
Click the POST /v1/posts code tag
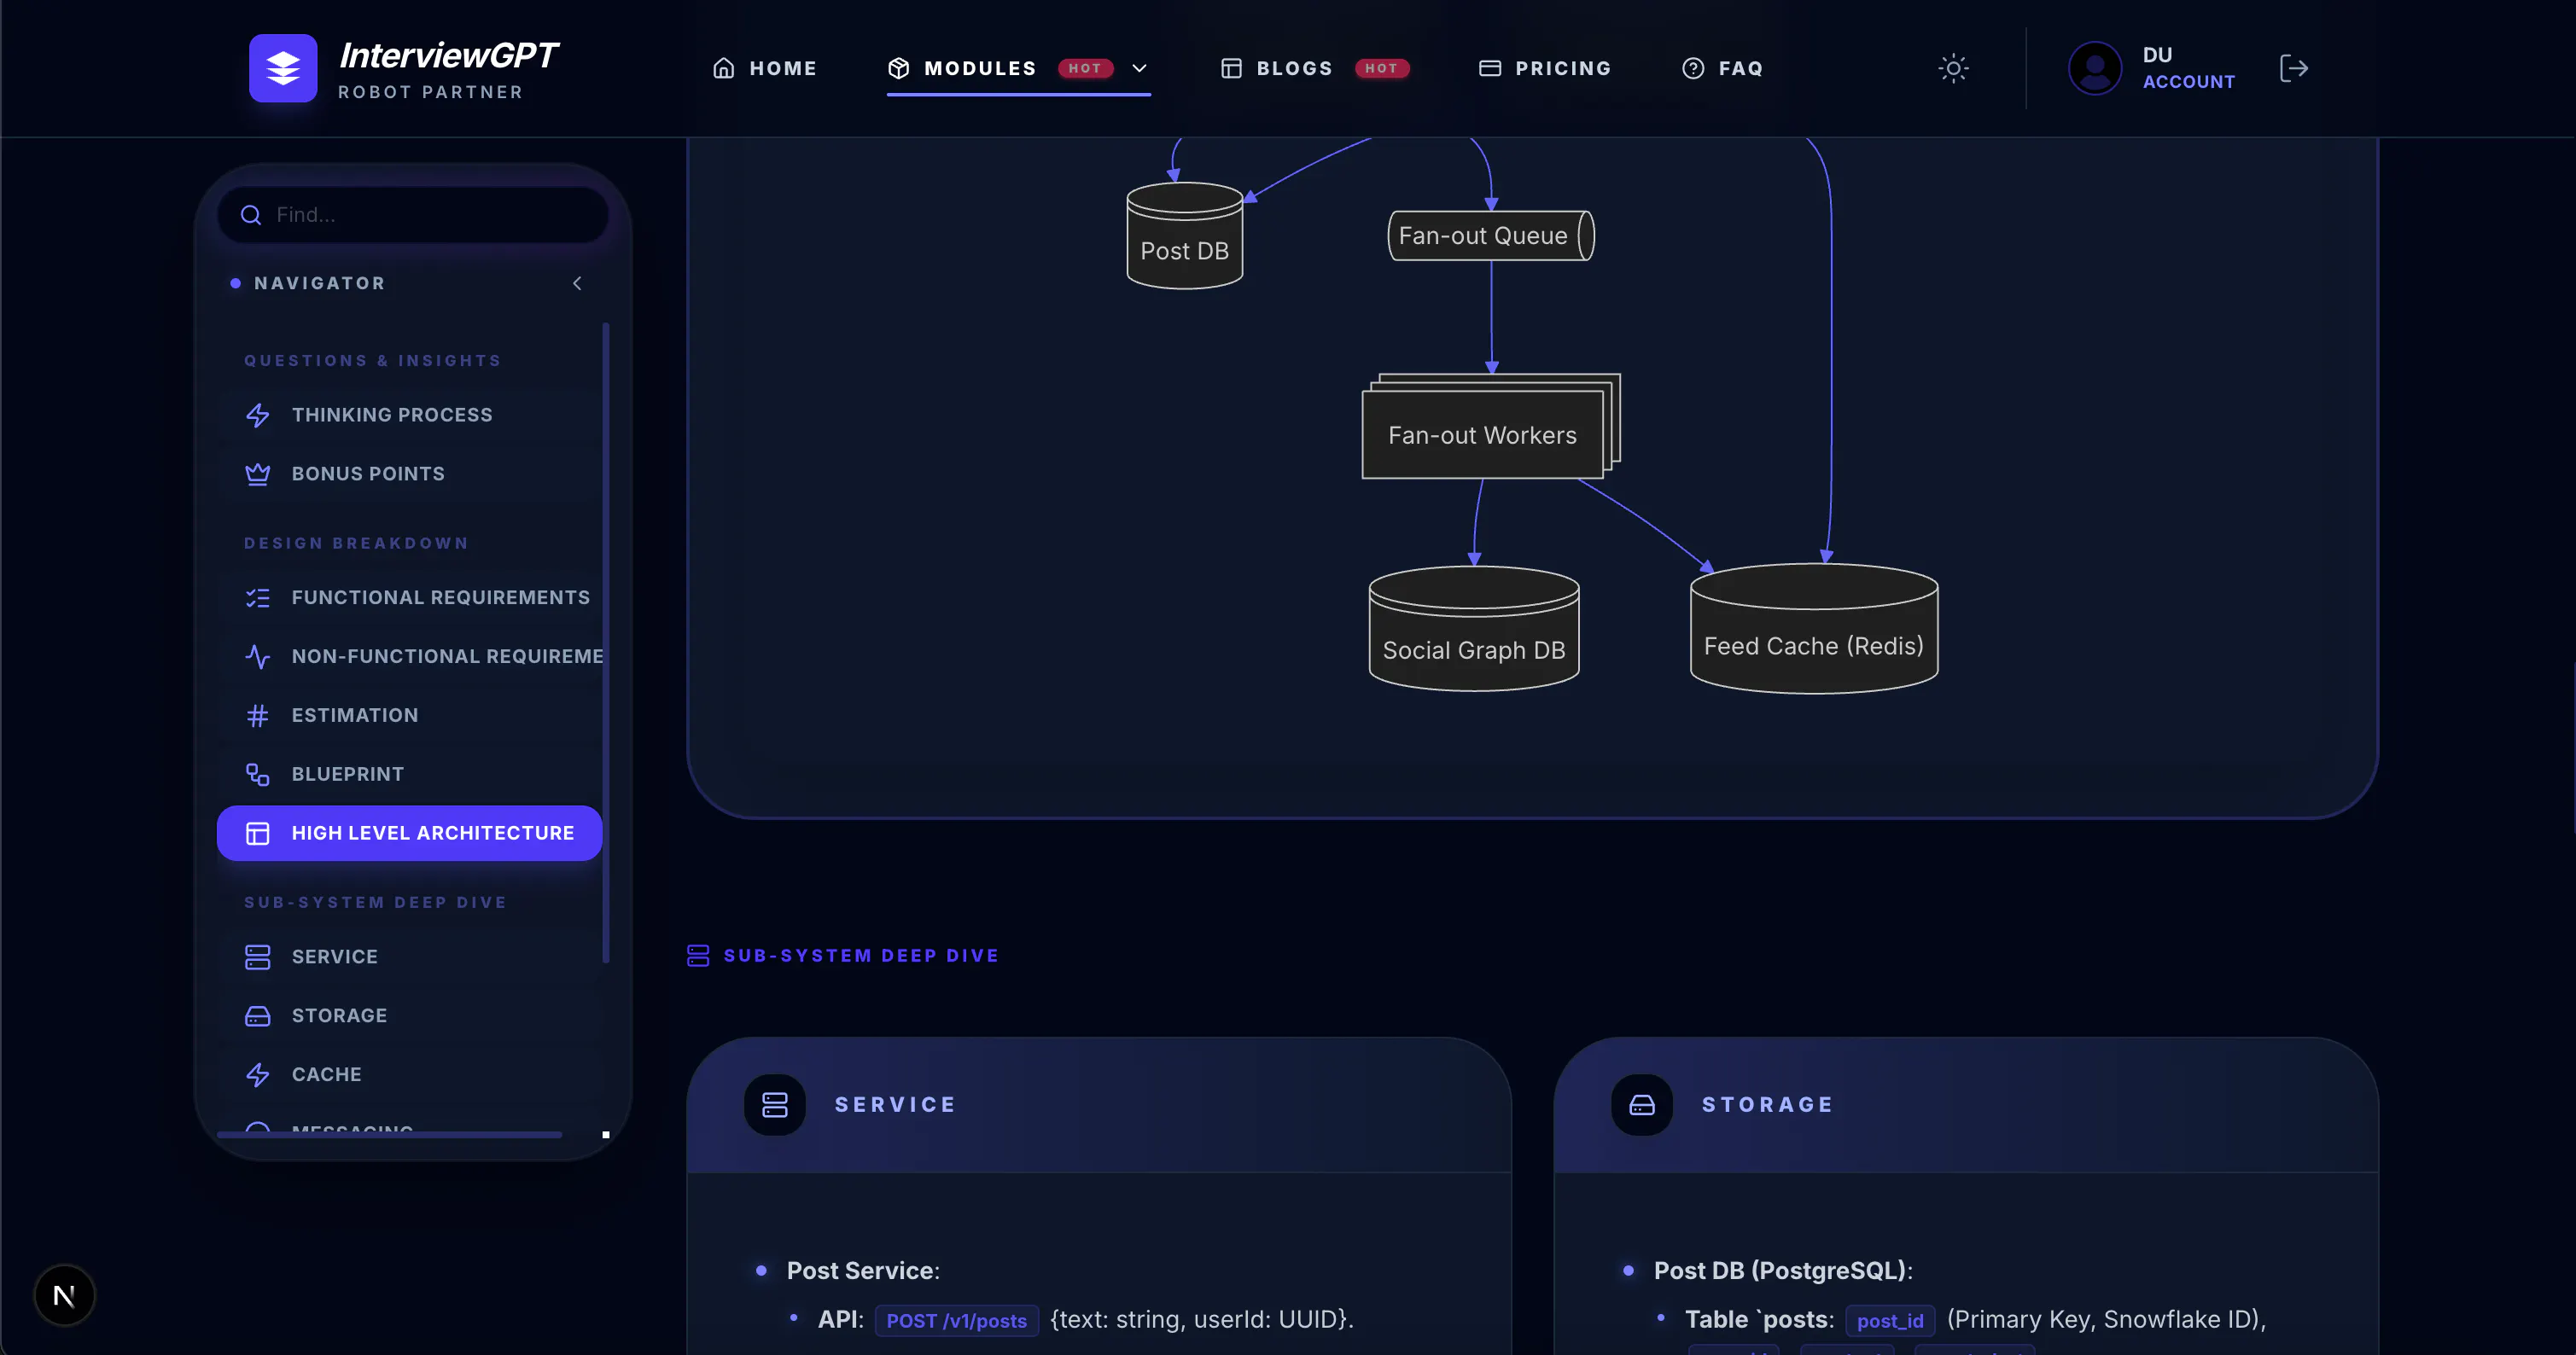(956, 1321)
